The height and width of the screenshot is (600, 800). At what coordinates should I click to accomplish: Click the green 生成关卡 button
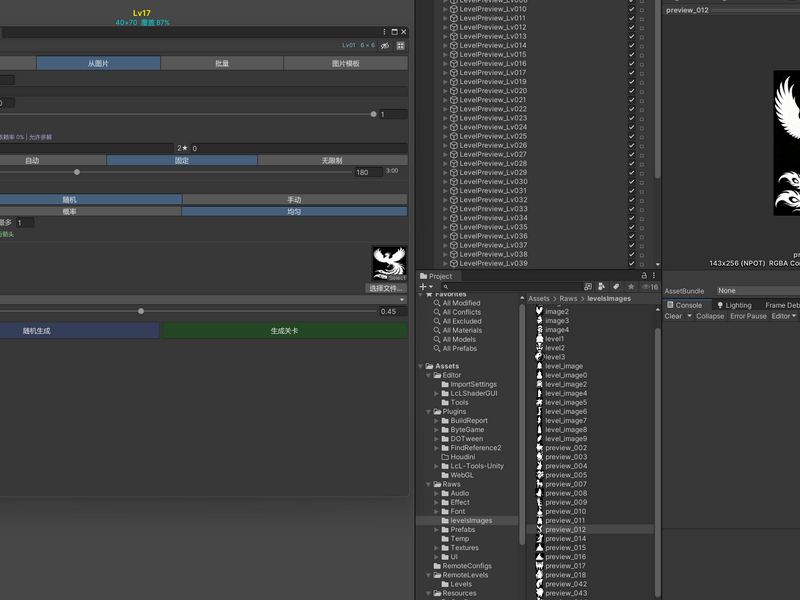[284, 331]
